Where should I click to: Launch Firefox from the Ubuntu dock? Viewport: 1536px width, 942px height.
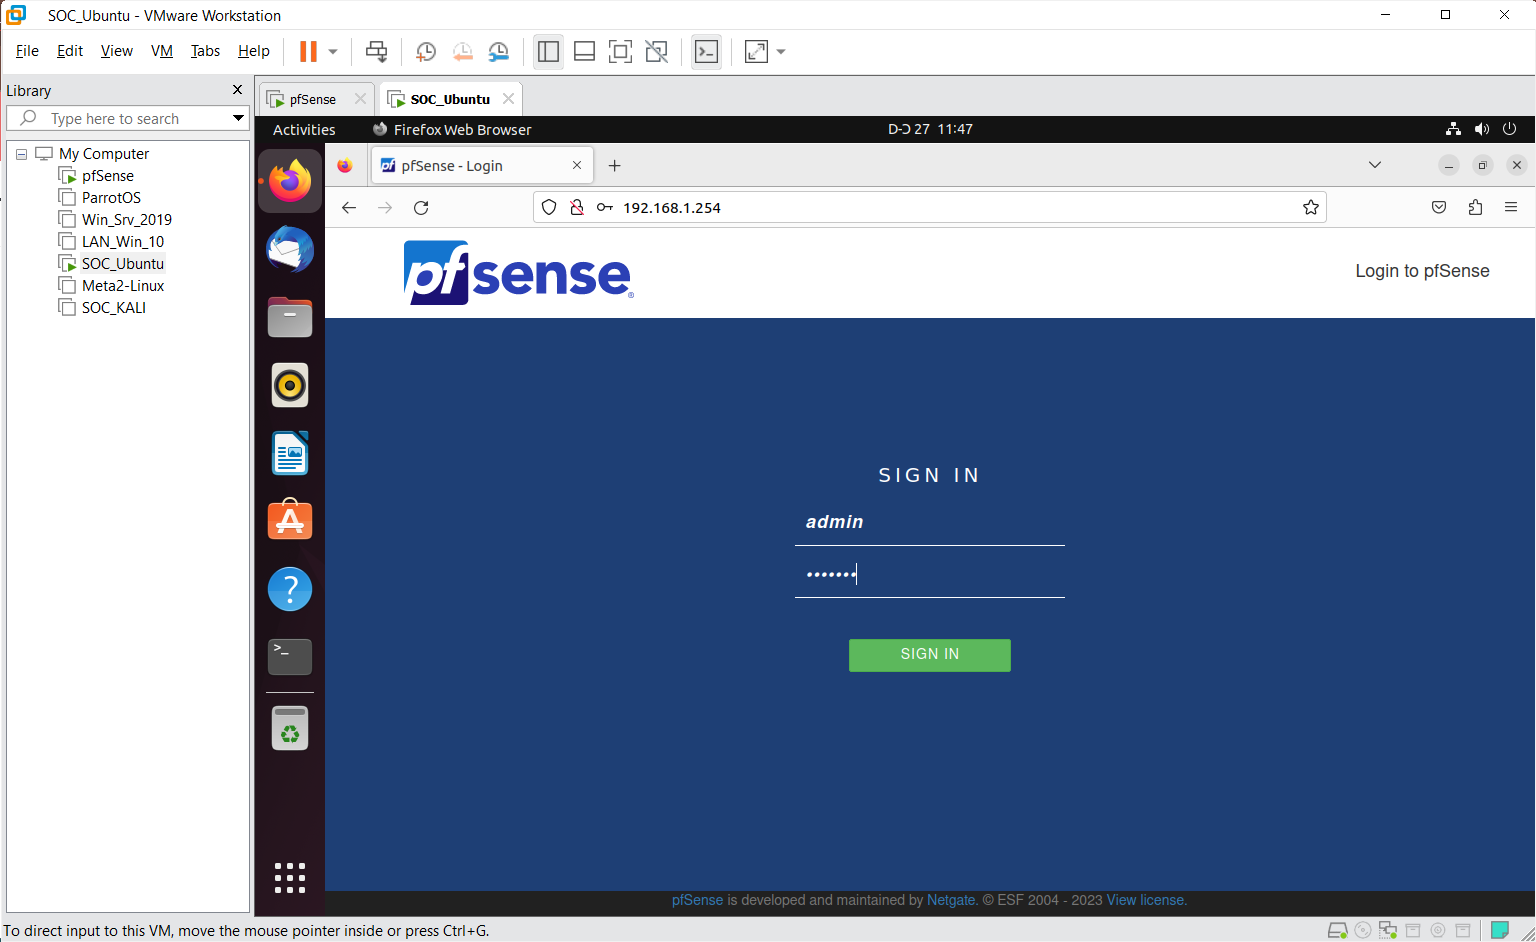(x=290, y=181)
